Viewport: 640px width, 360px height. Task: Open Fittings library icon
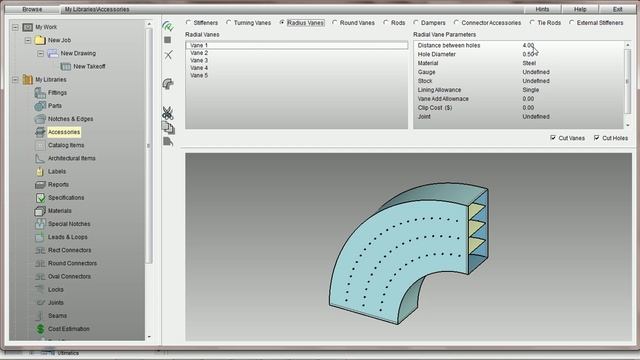coord(40,93)
